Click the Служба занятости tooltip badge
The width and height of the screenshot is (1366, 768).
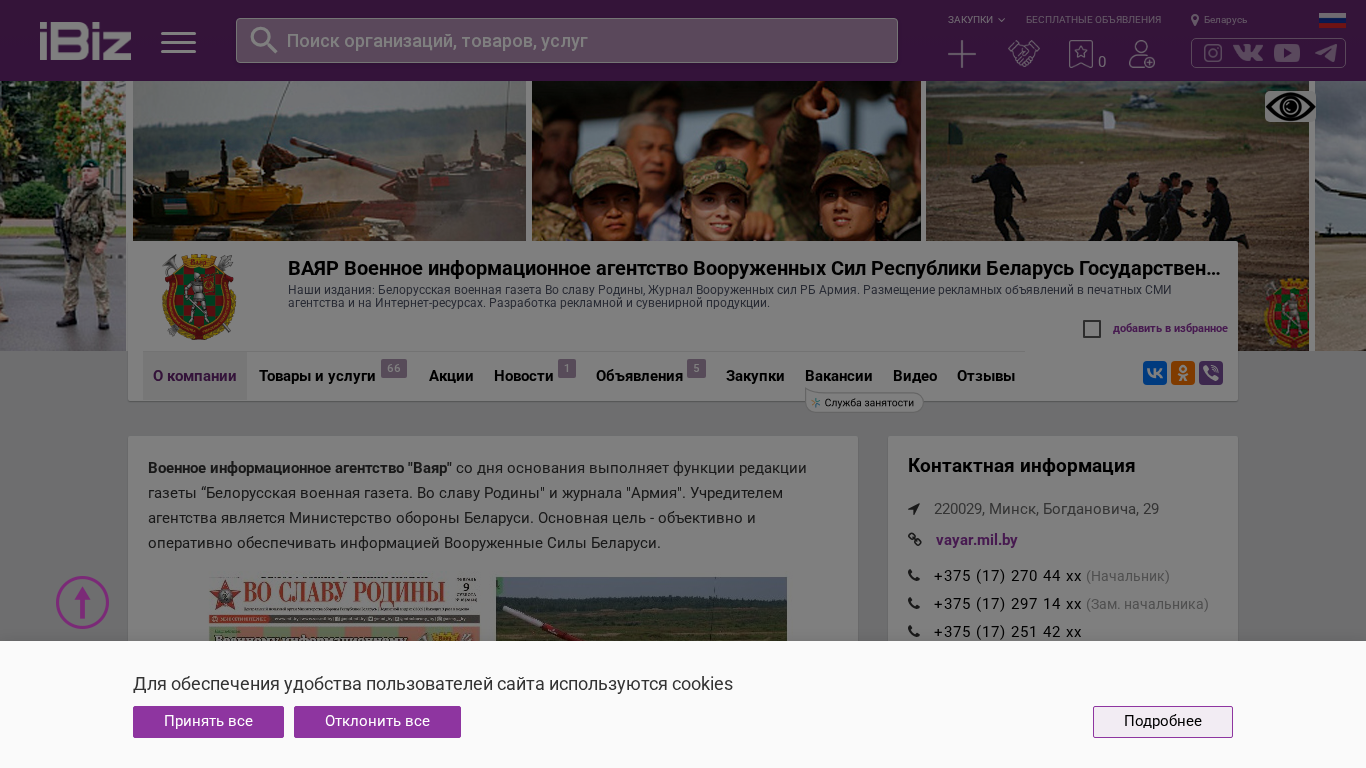864,402
